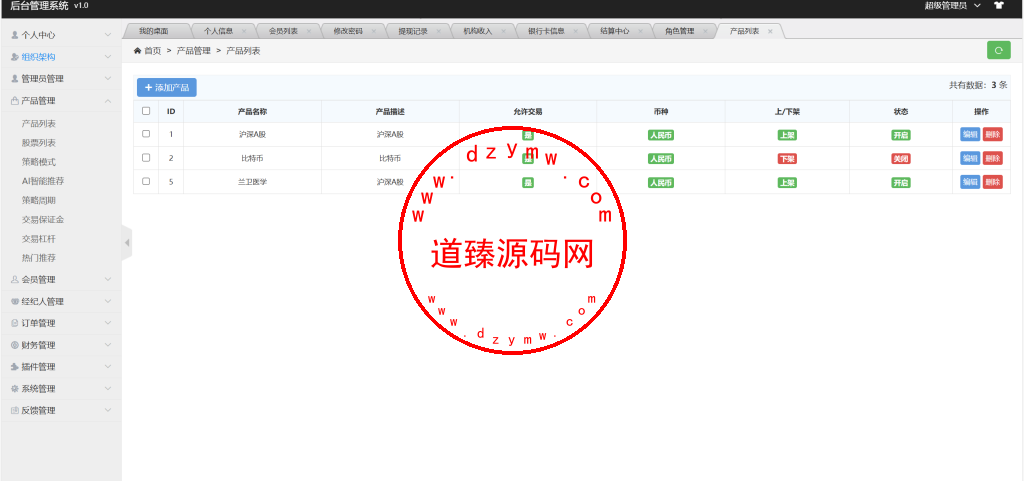Click the 组织架构 icon in sidebar

click(x=15, y=57)
